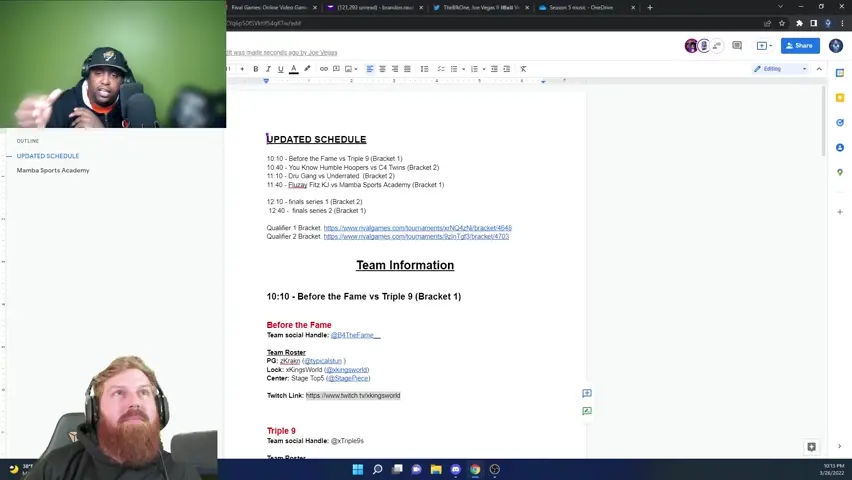The image size is (852, 480).
Task: Pick text color from the toolbar
Action: point(293,69)
